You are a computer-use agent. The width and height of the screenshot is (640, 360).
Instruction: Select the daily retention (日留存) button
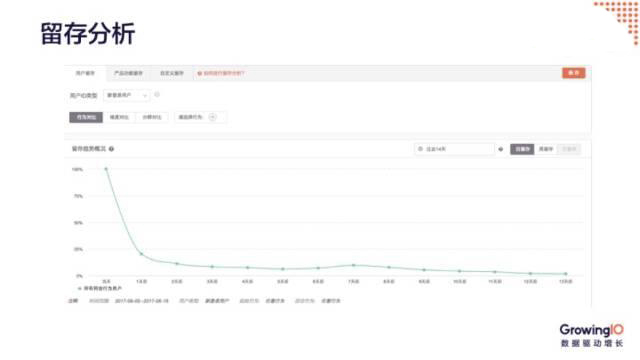[522, 149]
